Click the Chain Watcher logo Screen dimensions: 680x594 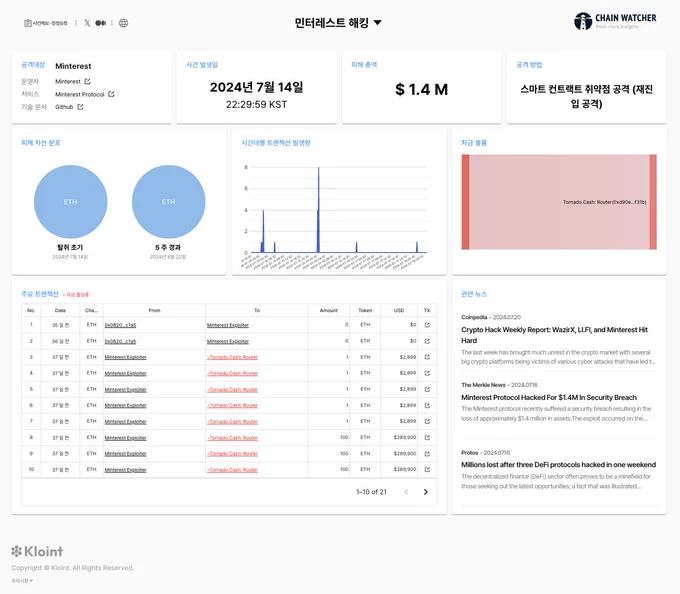(x=615, y=21)
